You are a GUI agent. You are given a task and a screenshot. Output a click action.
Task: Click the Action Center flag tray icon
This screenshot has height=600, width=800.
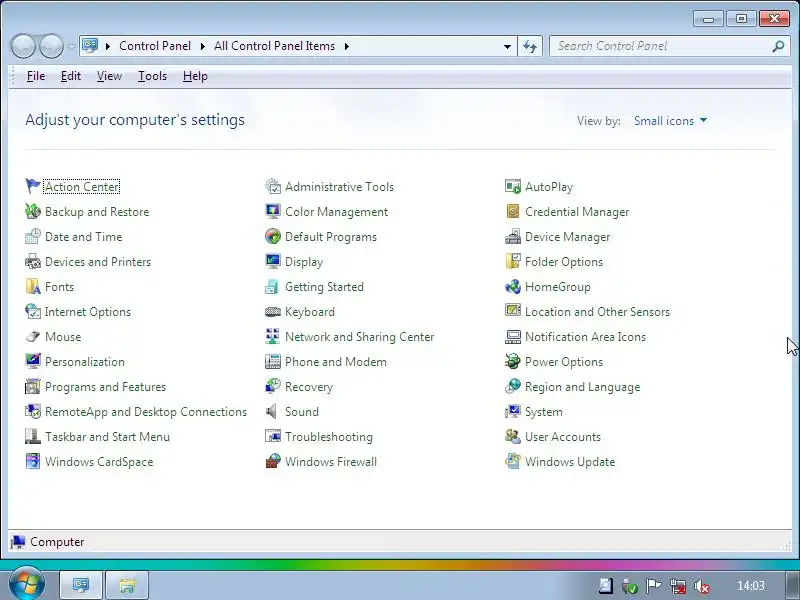click(653, 586)
